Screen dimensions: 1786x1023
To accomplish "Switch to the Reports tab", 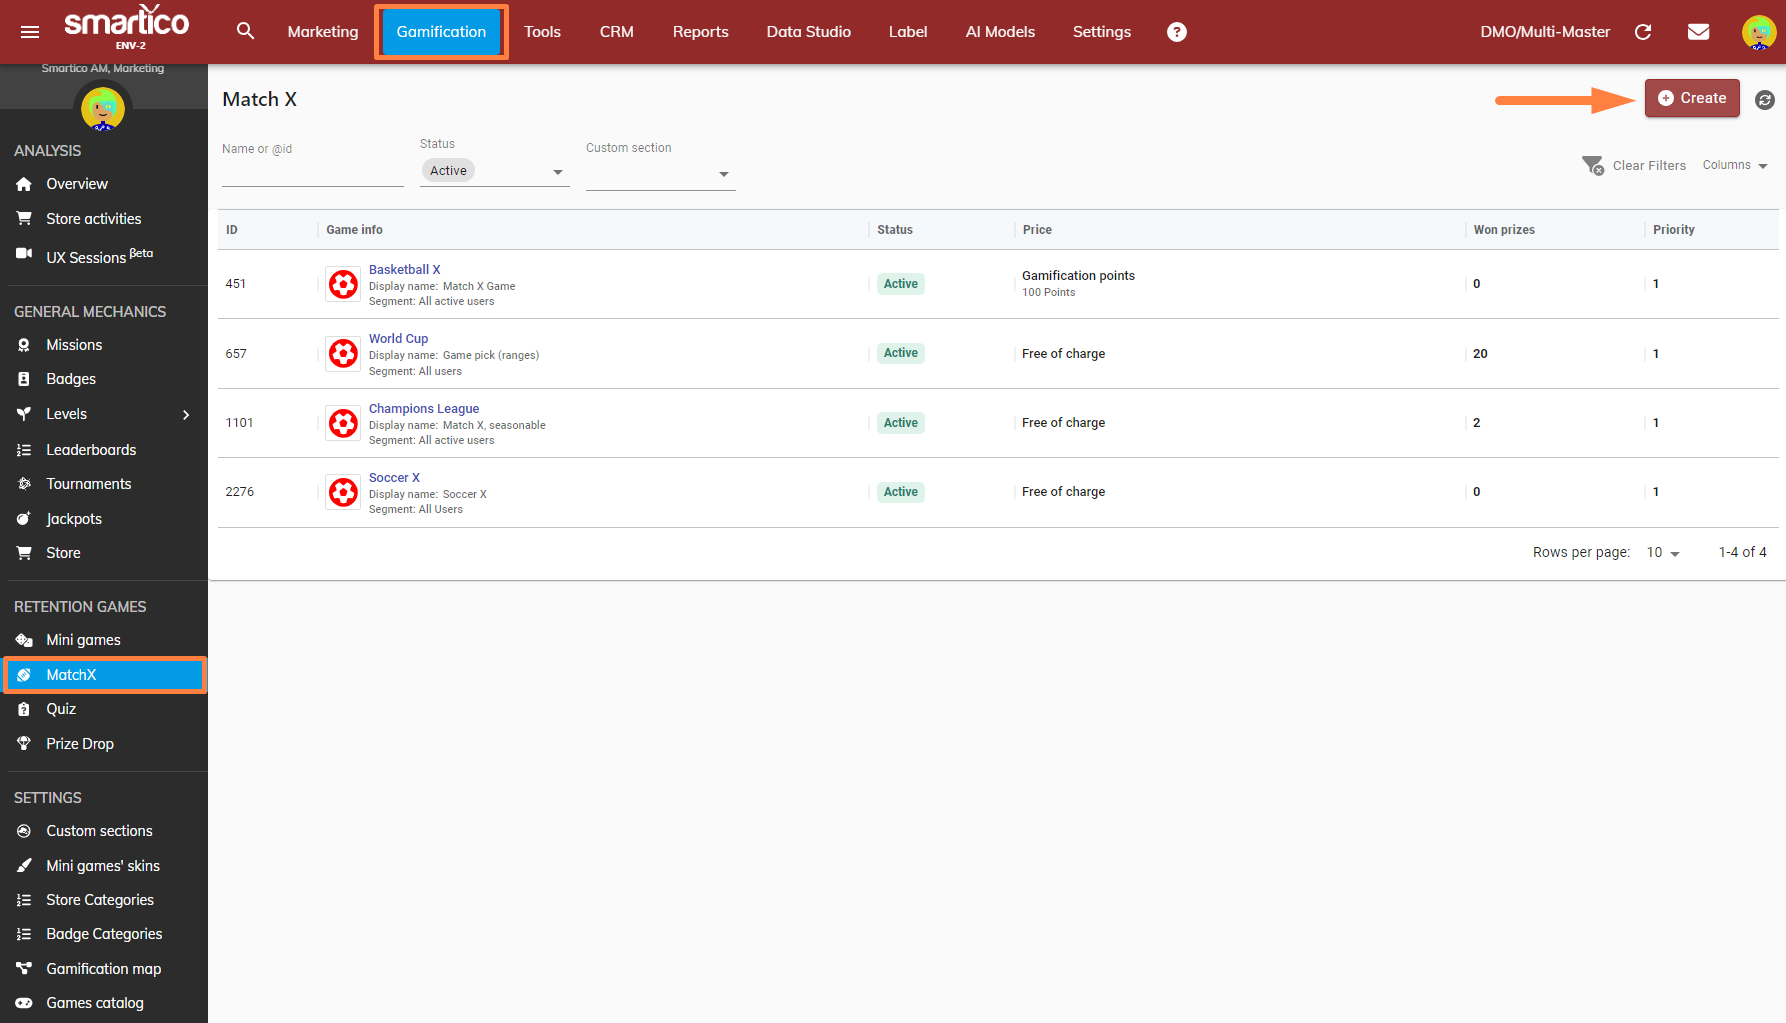I will click(x=700, y=32).
